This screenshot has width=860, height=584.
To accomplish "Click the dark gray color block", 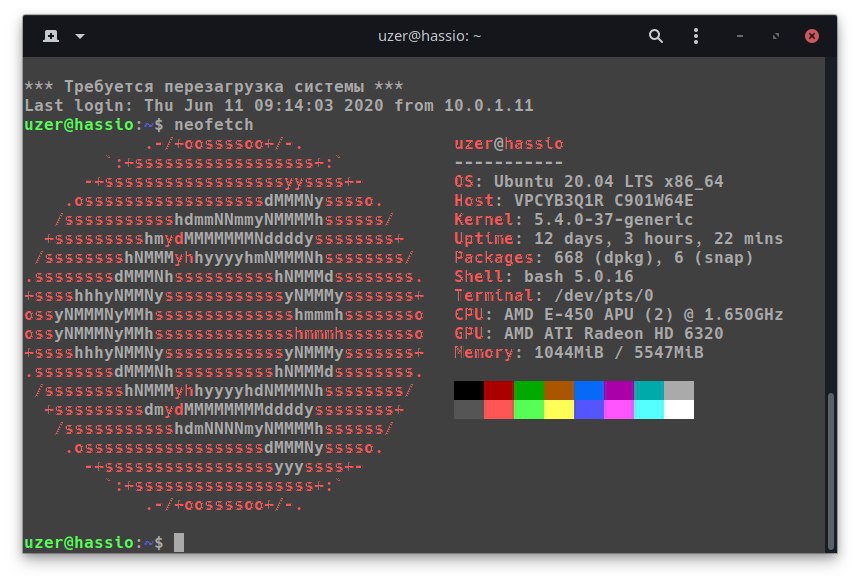I will click(x=469, y=410).
